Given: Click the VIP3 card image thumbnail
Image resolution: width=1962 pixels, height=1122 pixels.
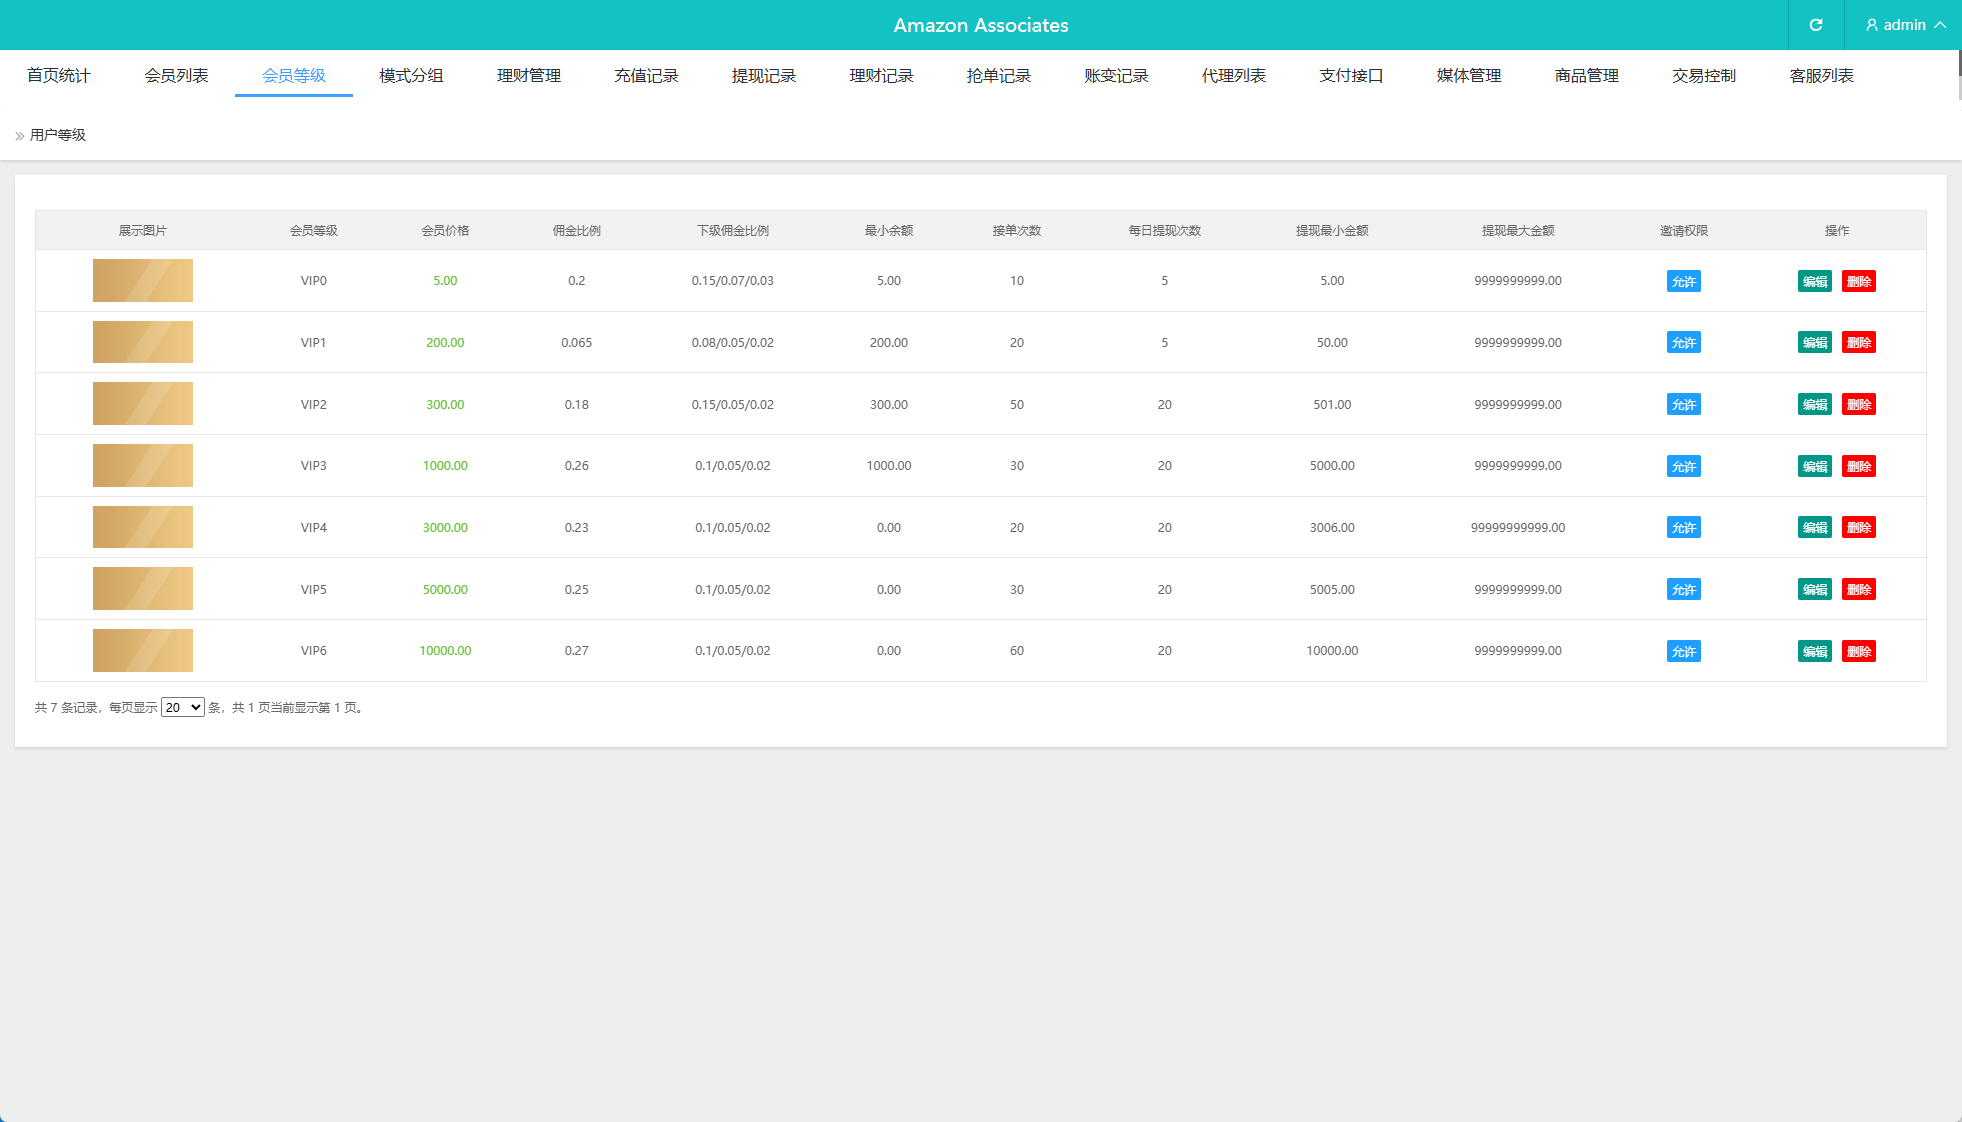Looking at the screenshot, I should coord(143,466).
